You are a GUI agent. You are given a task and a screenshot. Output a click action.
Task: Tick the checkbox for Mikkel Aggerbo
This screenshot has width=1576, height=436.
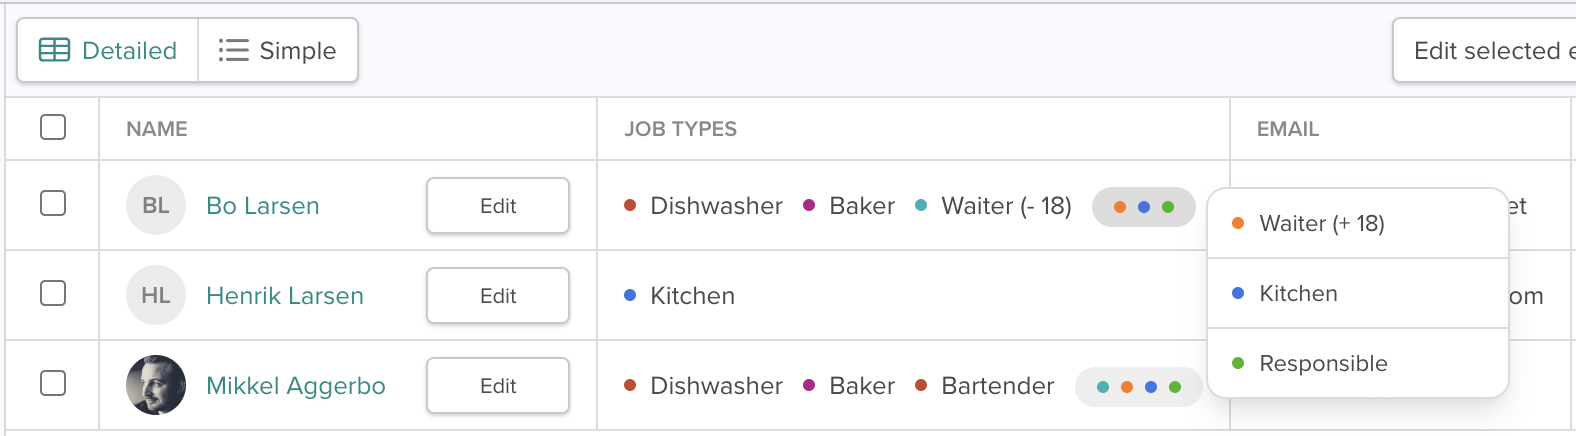point(53,383)
